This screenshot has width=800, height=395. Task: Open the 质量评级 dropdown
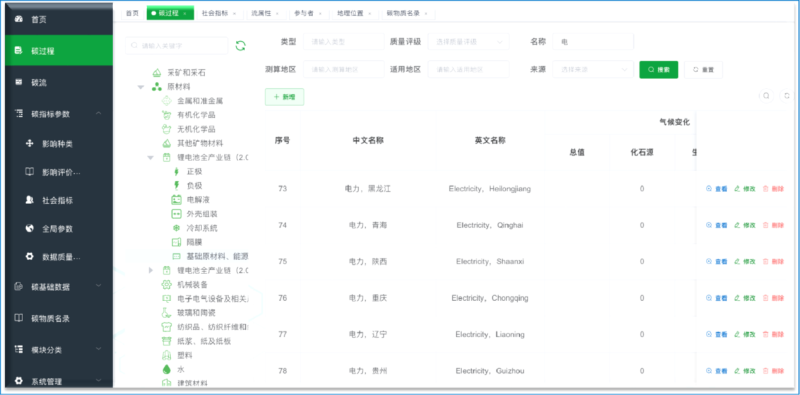click(469, 42)
